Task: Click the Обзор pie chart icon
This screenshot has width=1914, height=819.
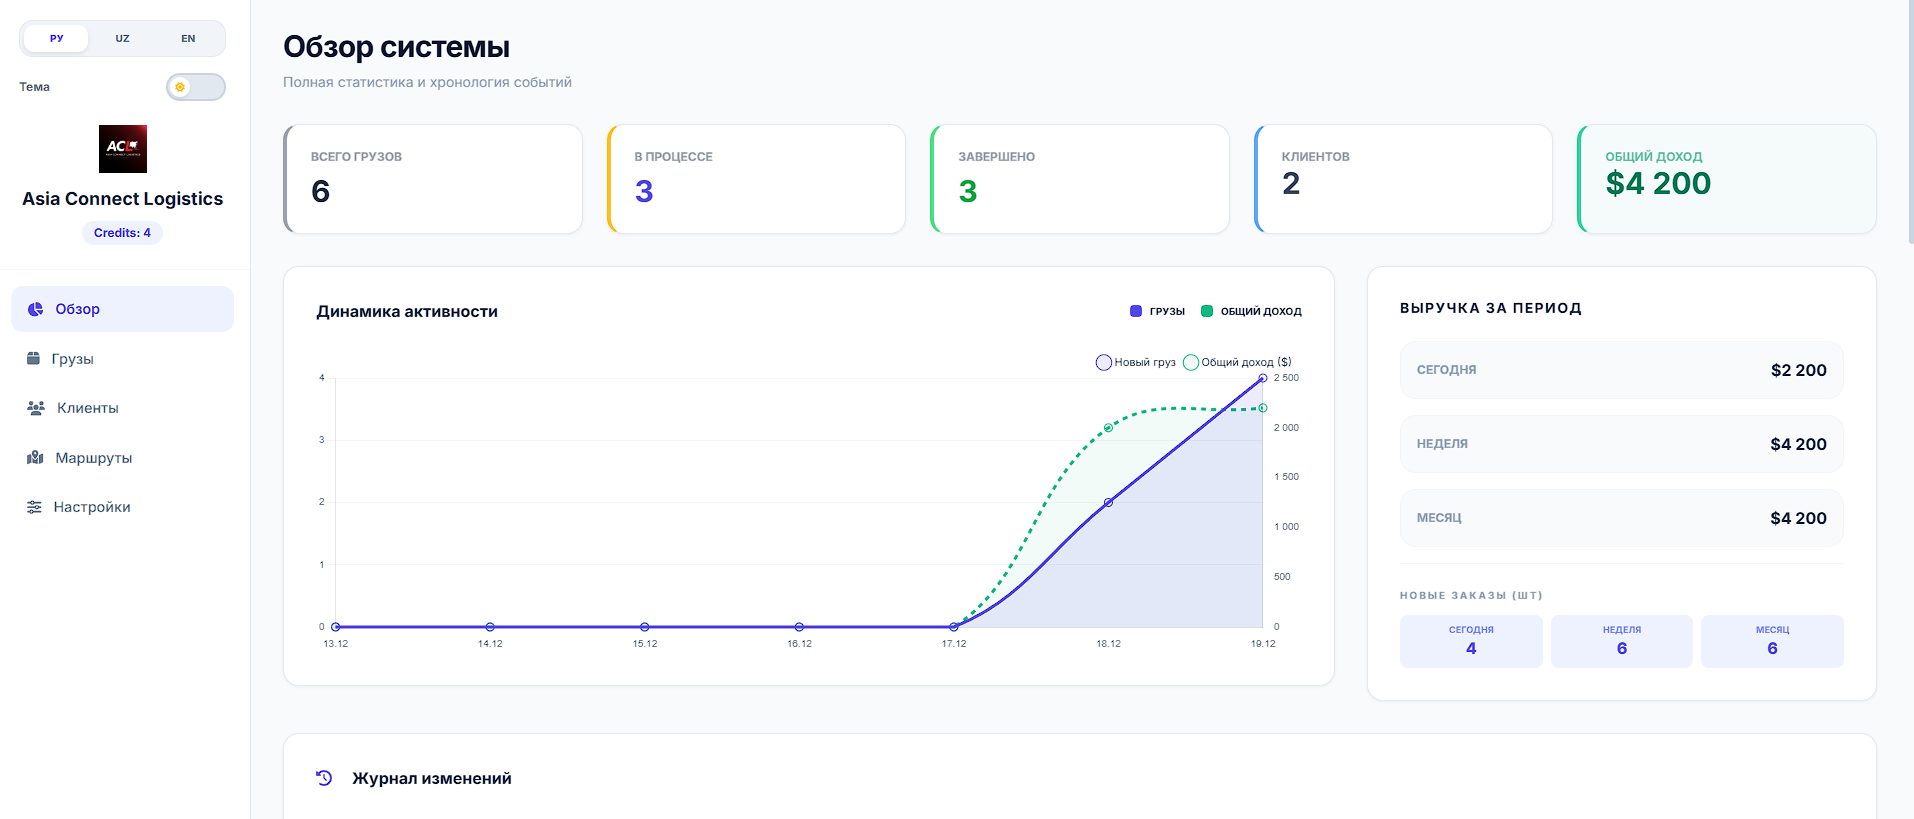Action: 35,309
